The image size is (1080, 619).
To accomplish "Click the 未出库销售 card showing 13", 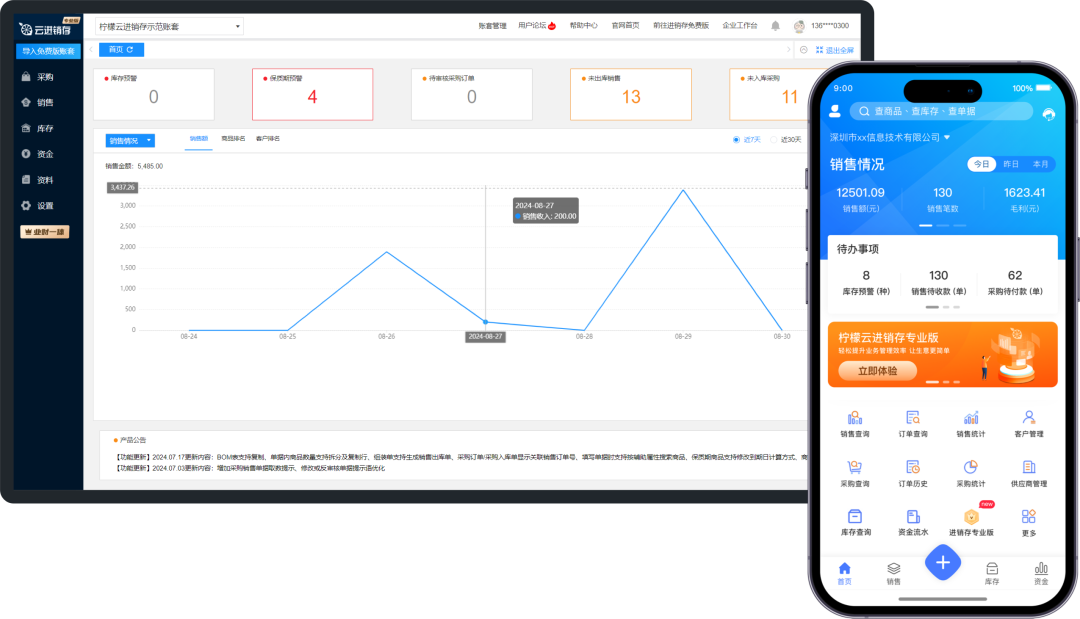I will coord(631,94).
